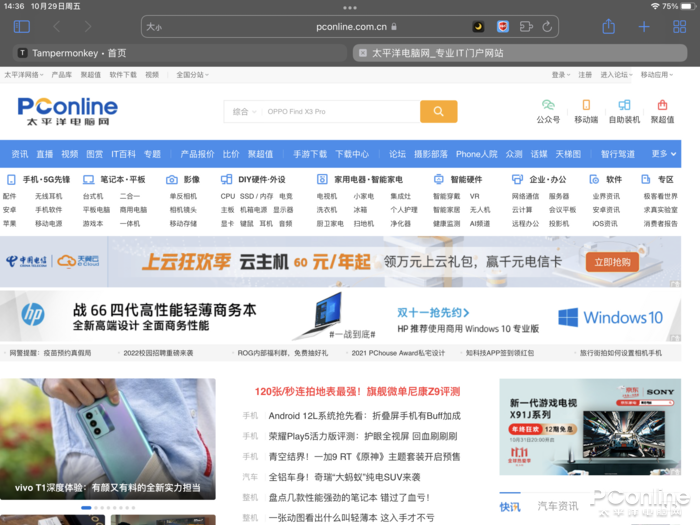Show the tab overview grid

[679, 27]
